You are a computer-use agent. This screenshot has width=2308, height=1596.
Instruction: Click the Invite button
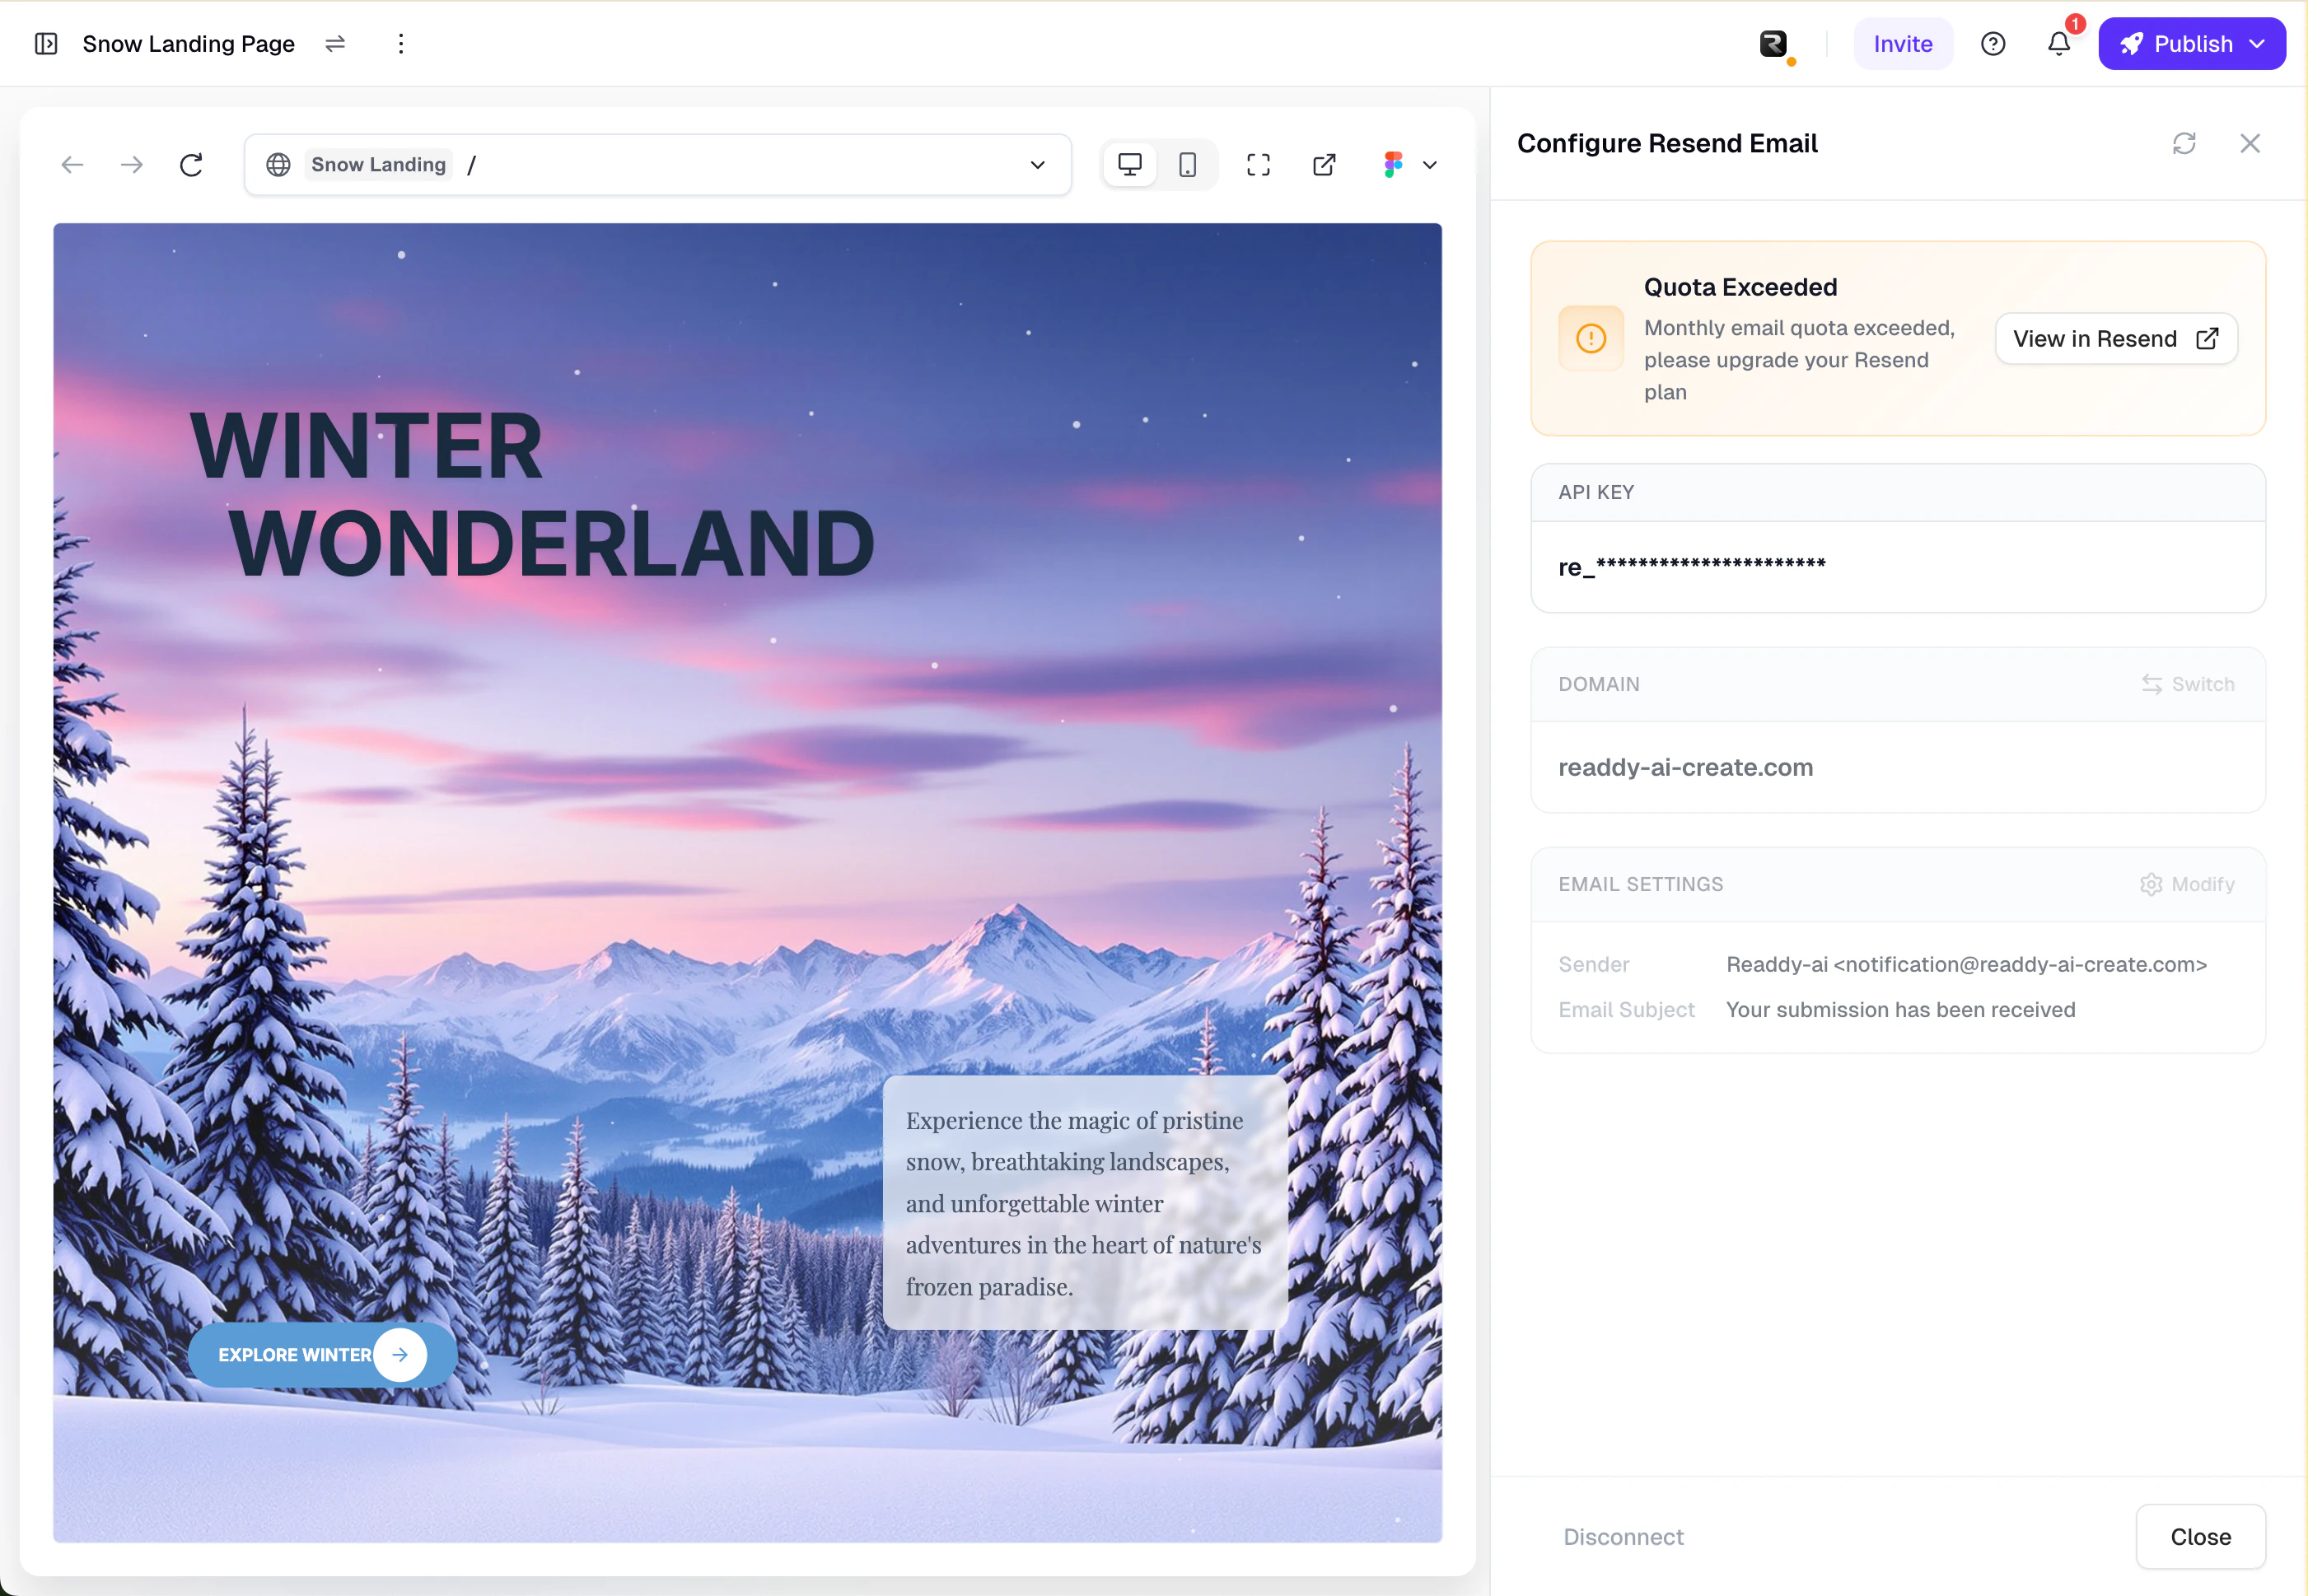[x=1902, y=44]
